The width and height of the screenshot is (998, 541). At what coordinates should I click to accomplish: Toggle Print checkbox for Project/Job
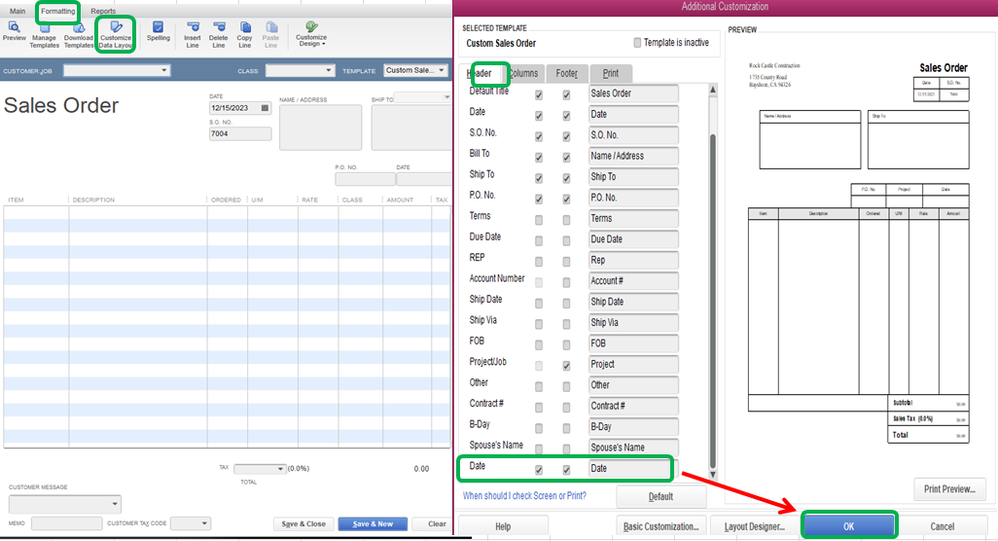[566, 366]
